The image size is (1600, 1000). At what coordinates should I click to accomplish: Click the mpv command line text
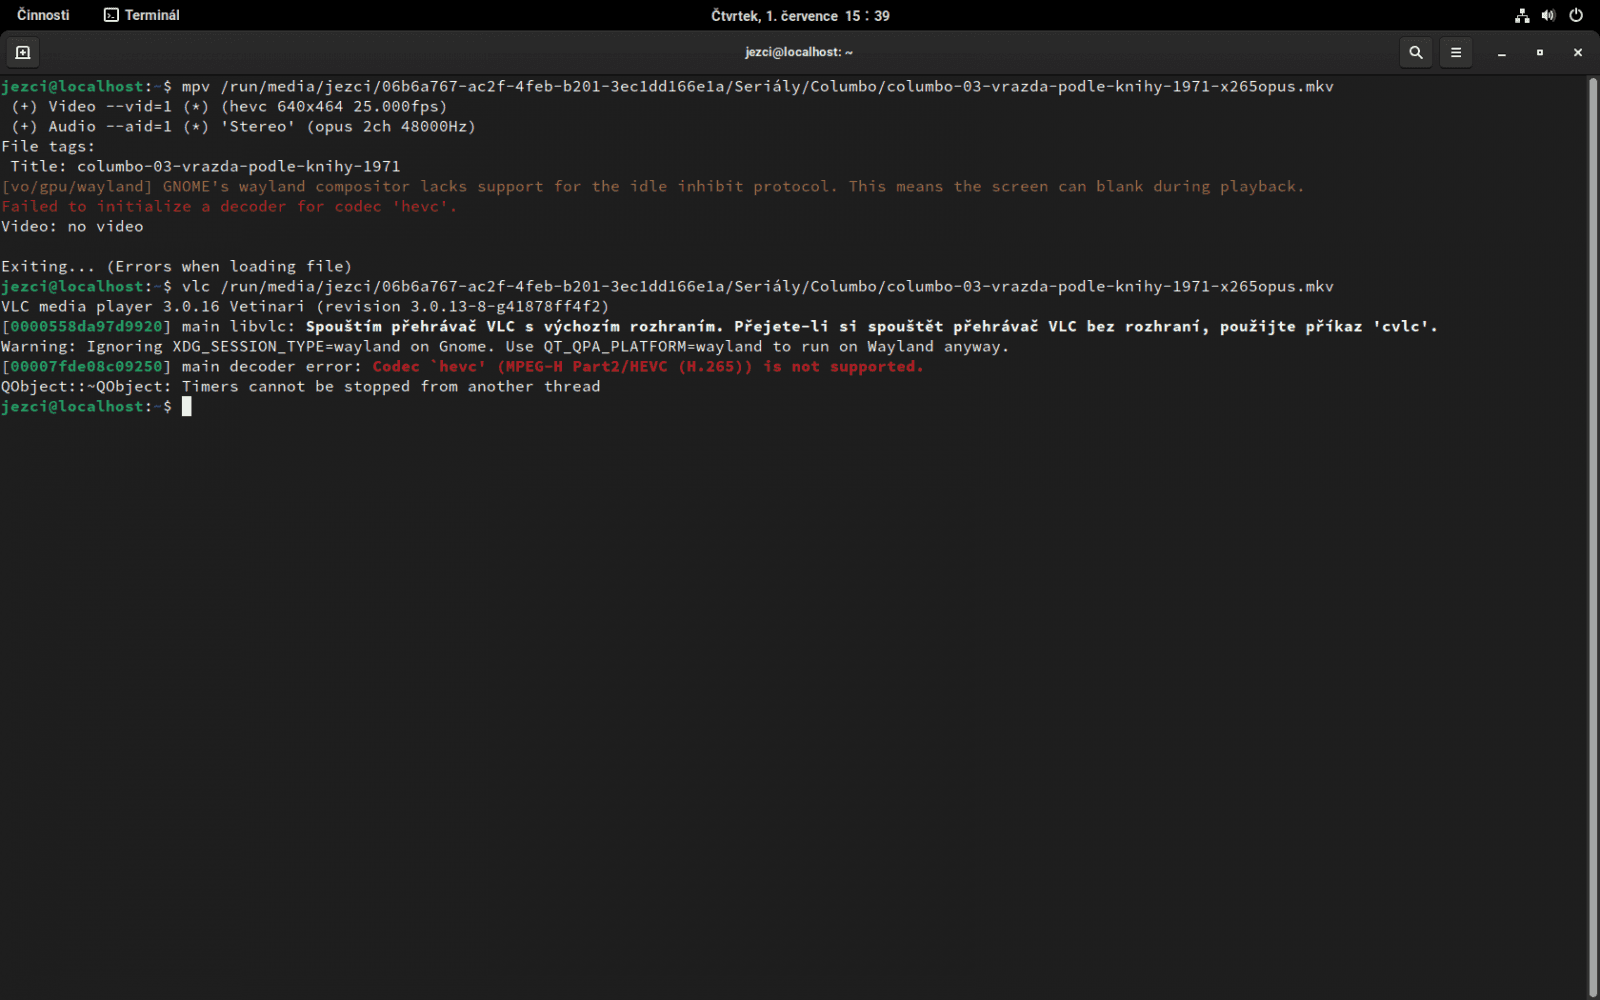(200, 86)
